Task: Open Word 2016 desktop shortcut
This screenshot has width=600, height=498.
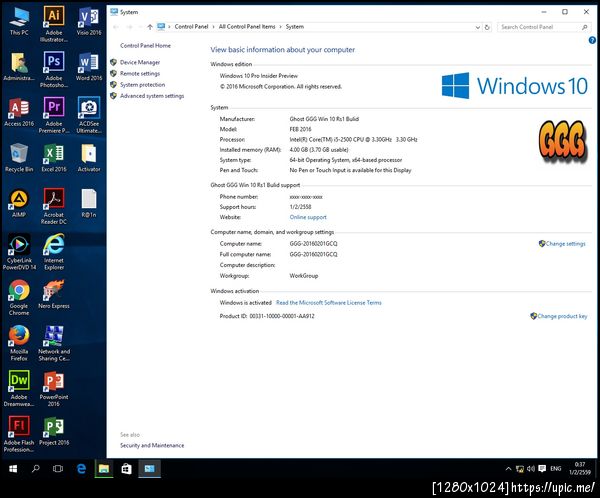Action: (89, 66)
